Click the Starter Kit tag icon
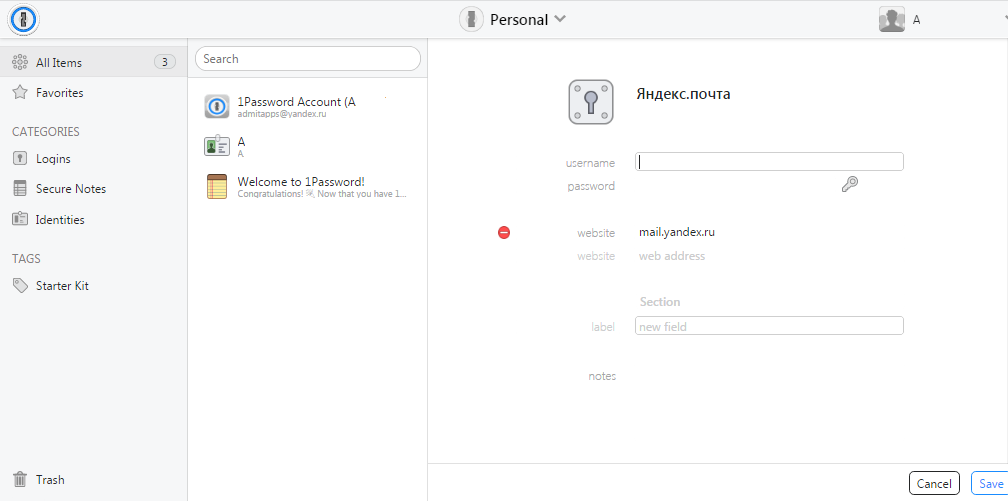Screen dimensions: 1008x501 20,286
